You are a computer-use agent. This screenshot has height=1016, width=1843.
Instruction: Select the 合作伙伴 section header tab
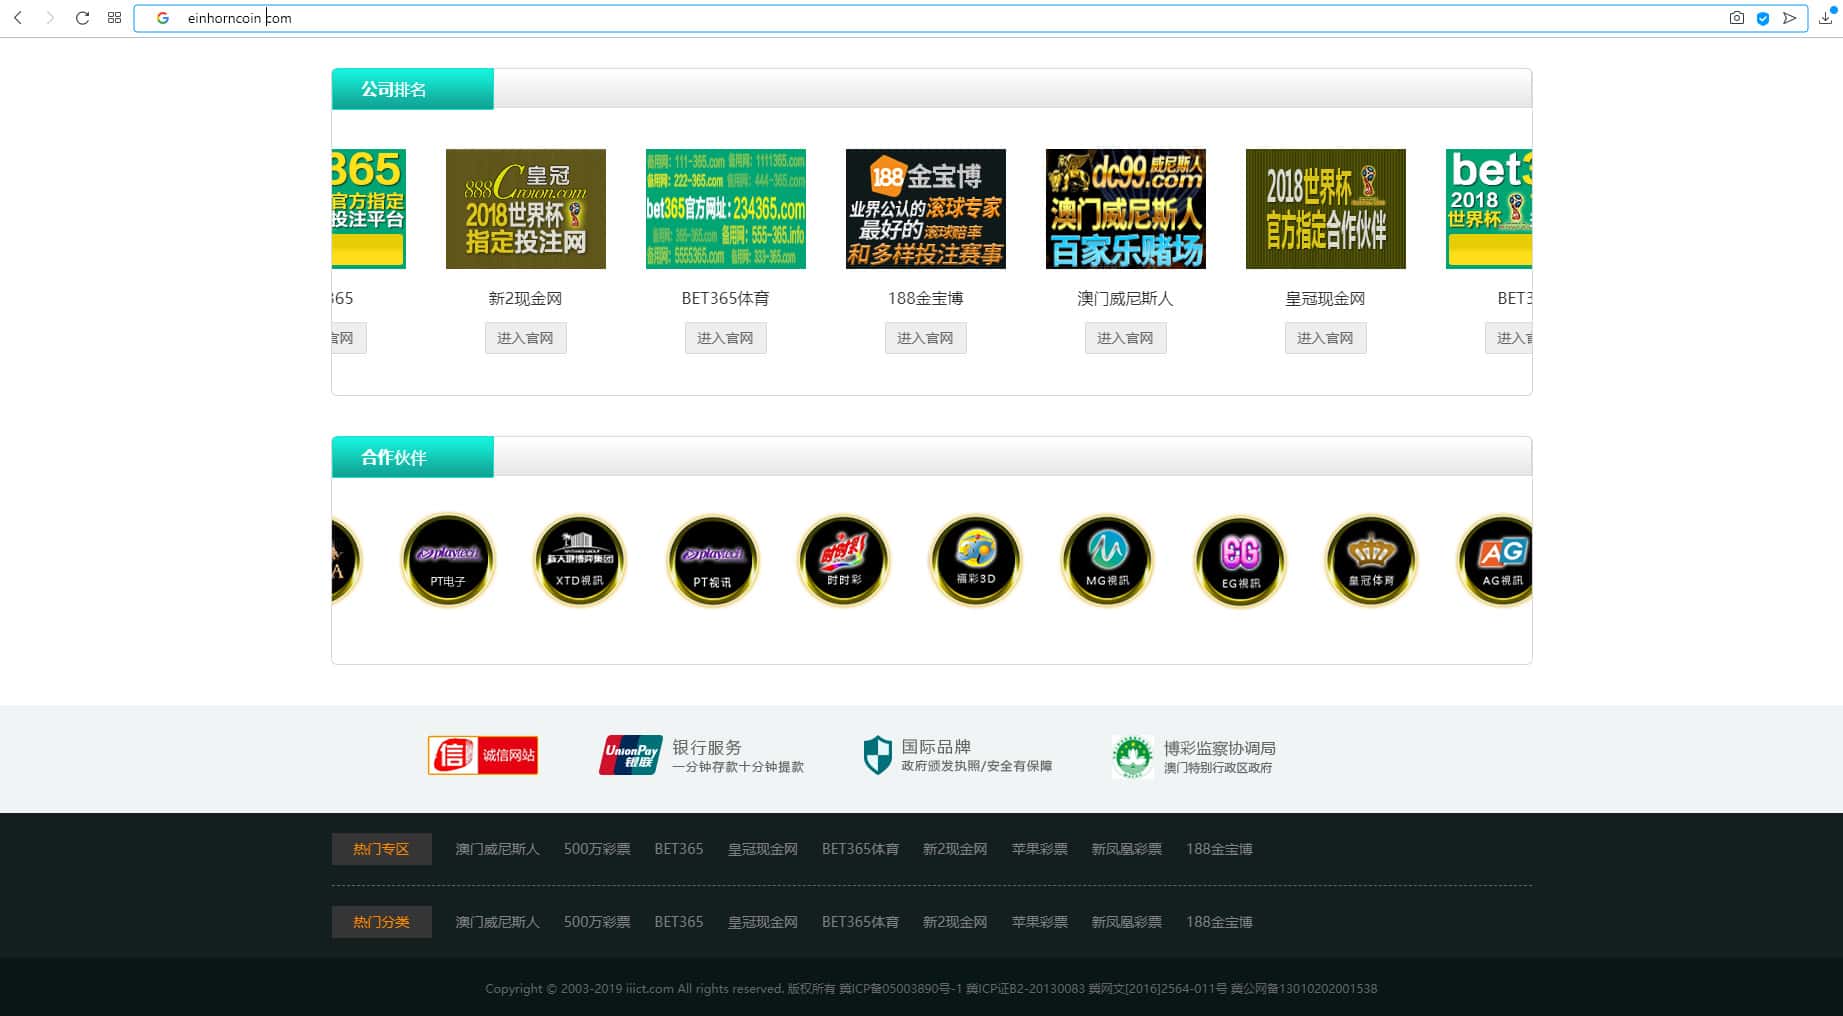[413, 457]
